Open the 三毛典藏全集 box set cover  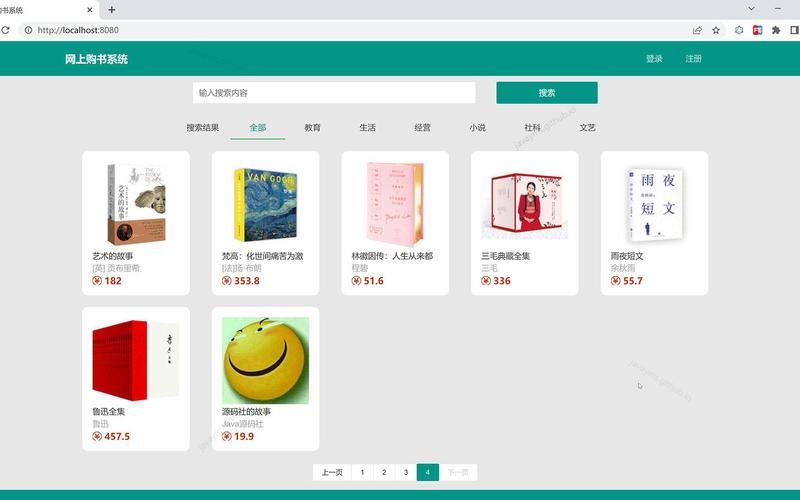click(525, 204)
